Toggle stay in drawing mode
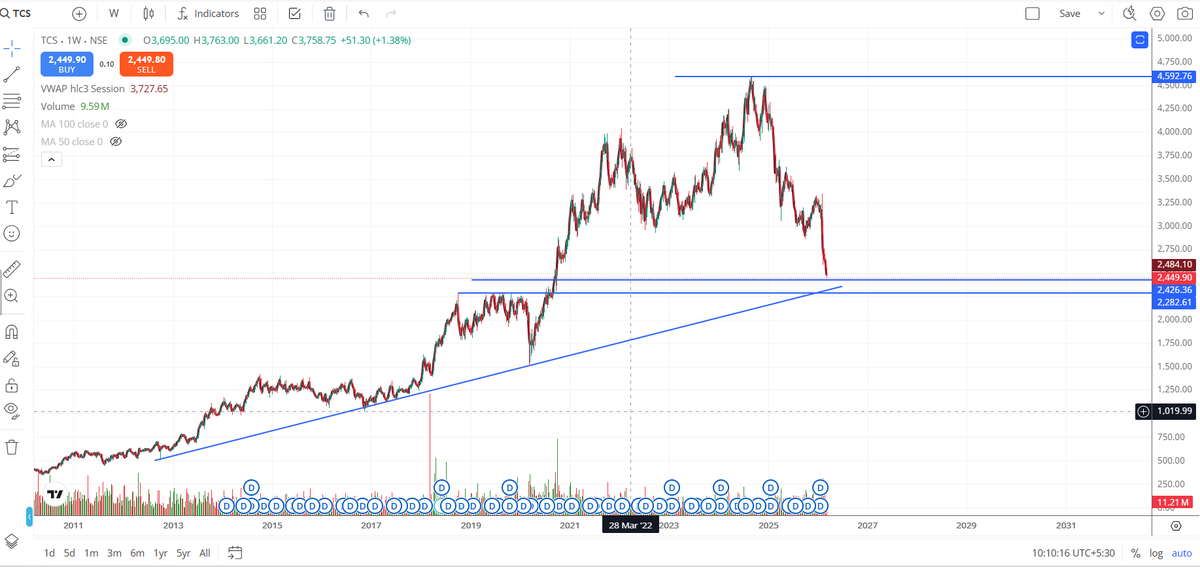 click(12, 358)
